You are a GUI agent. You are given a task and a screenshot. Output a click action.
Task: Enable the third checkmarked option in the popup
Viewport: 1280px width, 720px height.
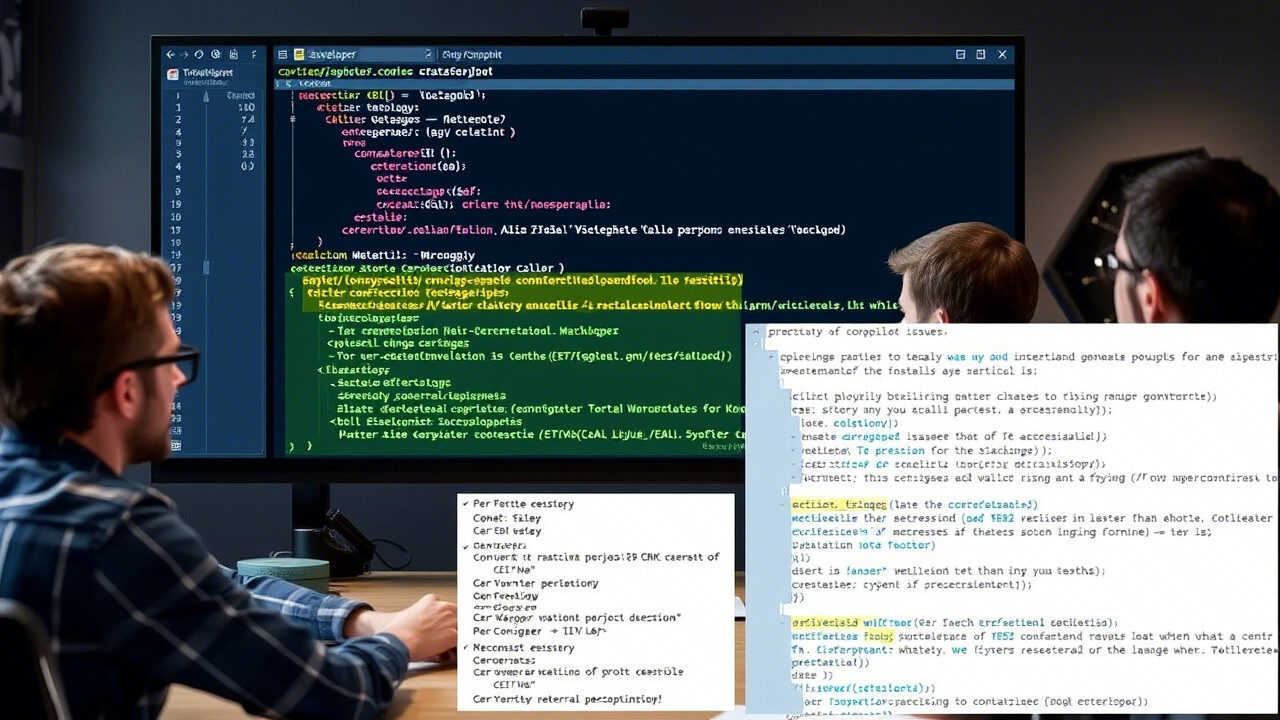pyautogui.click(x=465, y=647)
